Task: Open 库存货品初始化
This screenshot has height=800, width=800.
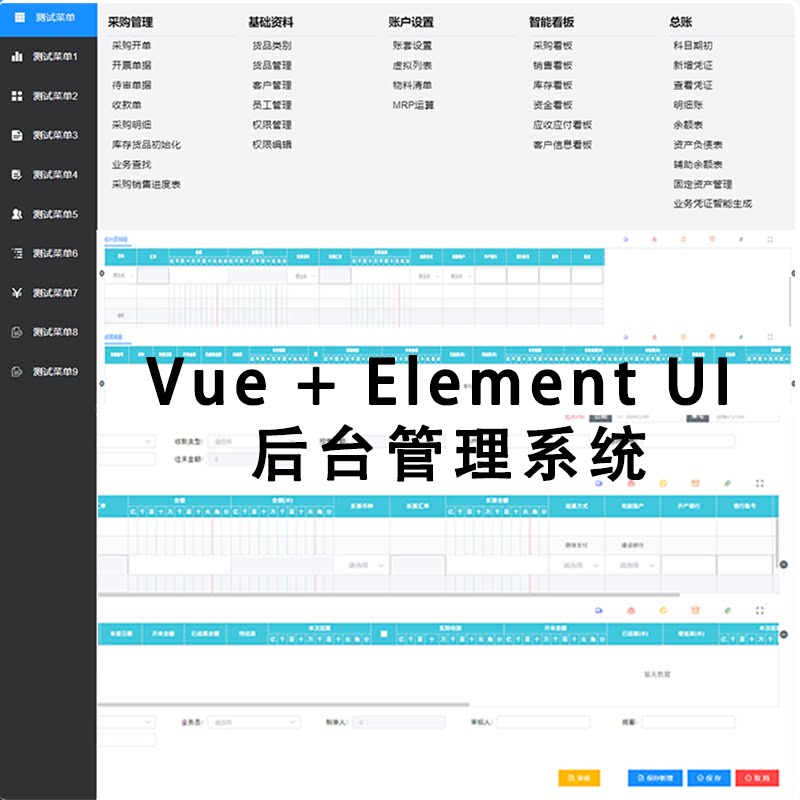Action: [146, 145]
